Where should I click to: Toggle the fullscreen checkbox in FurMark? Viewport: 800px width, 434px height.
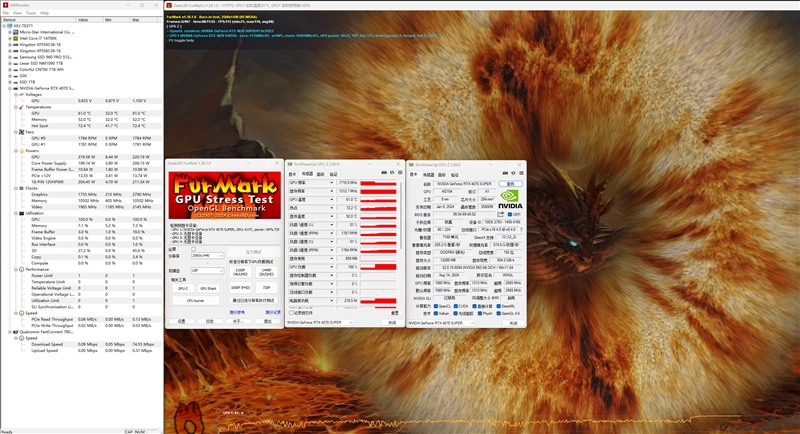pos(193,249)
